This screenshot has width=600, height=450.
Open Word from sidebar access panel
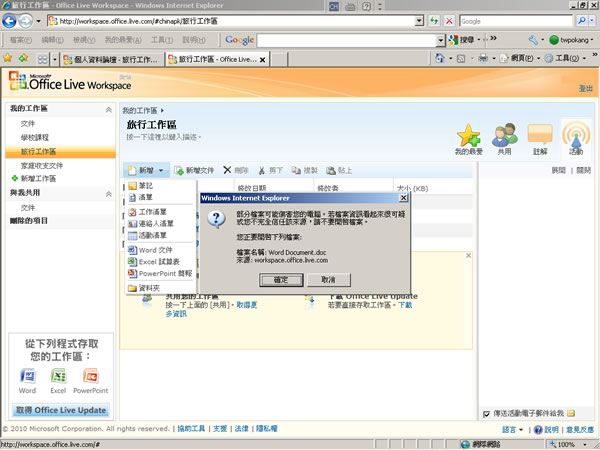27,381
